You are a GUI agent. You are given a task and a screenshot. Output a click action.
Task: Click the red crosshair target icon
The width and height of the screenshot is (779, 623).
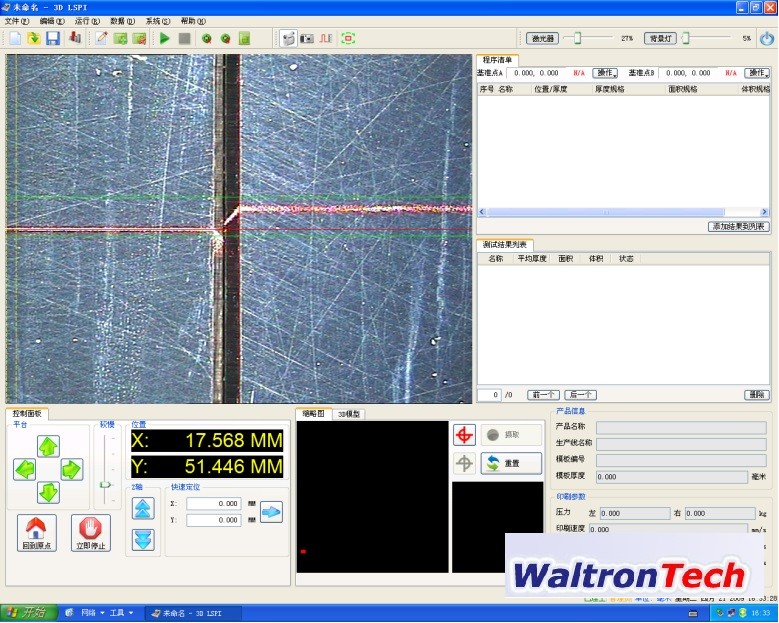(x=464, y=435)
